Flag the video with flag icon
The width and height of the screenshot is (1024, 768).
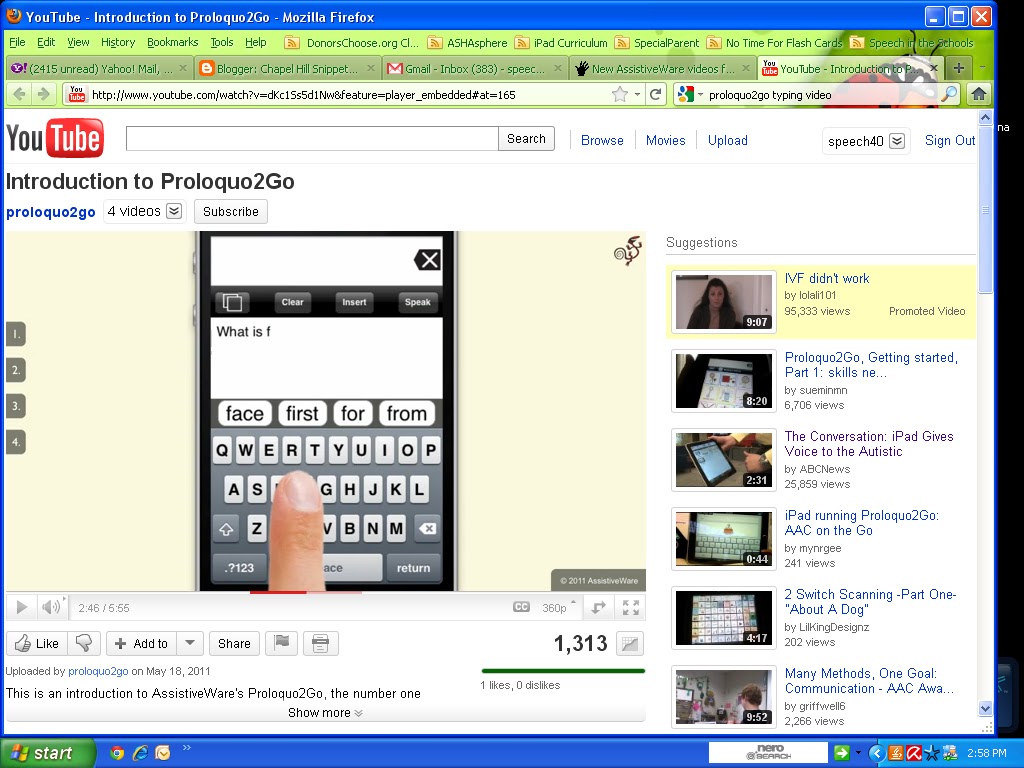click(281, 643)
